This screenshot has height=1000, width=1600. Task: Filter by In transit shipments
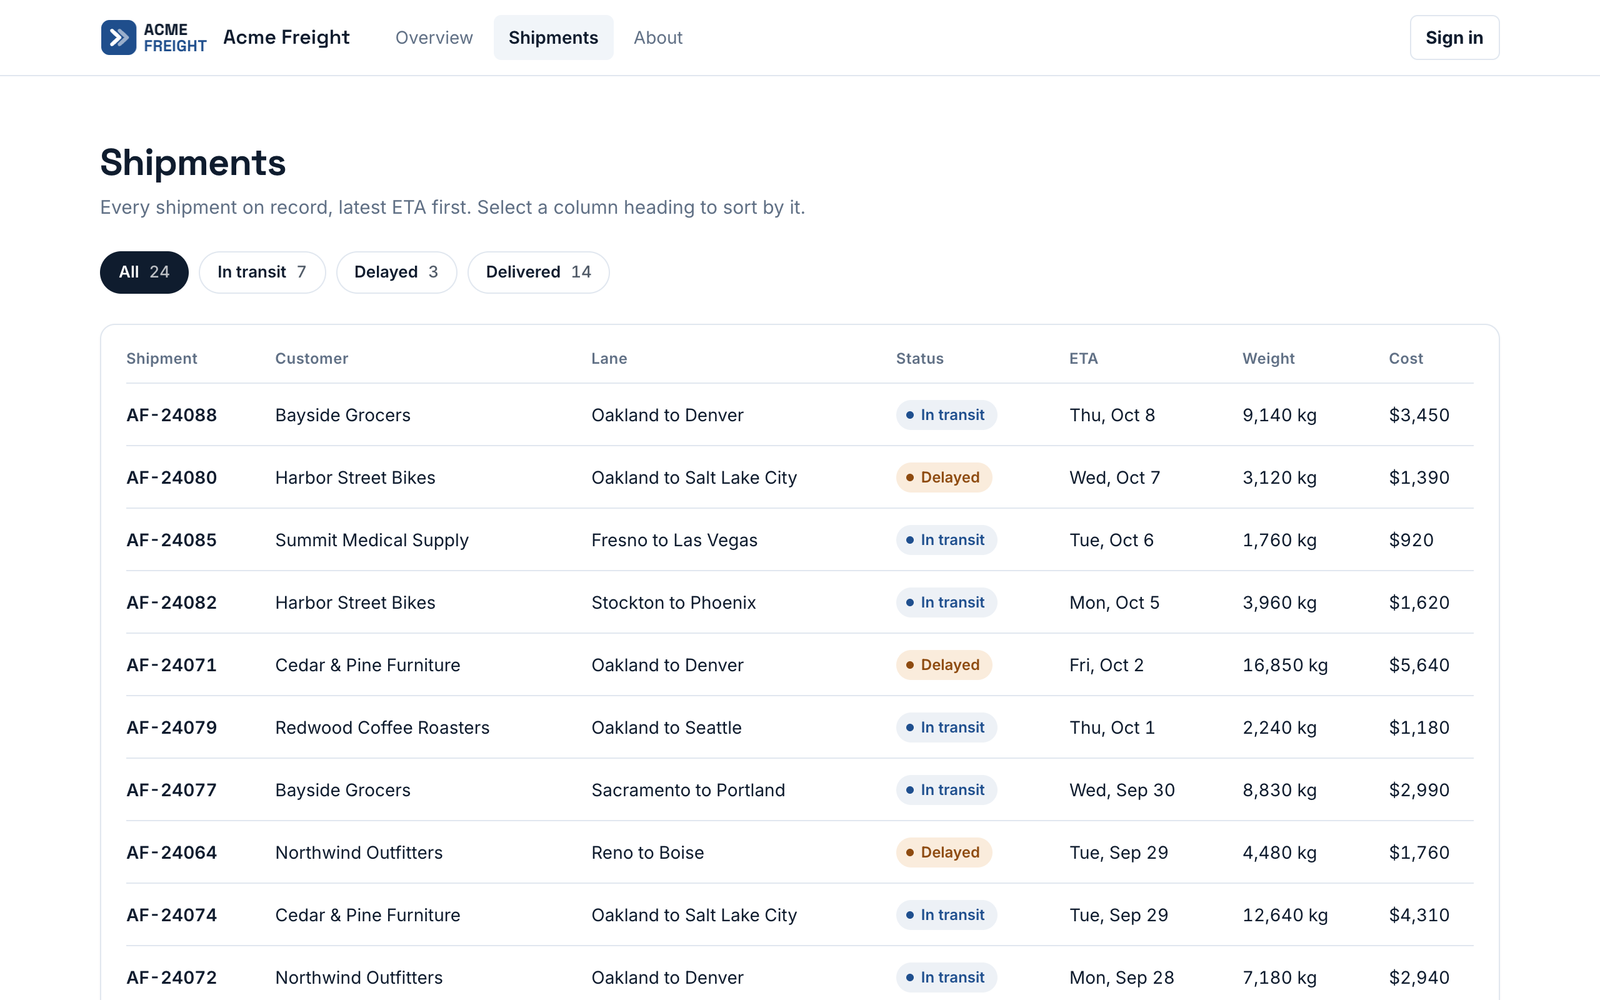click(x=262, y=272)
